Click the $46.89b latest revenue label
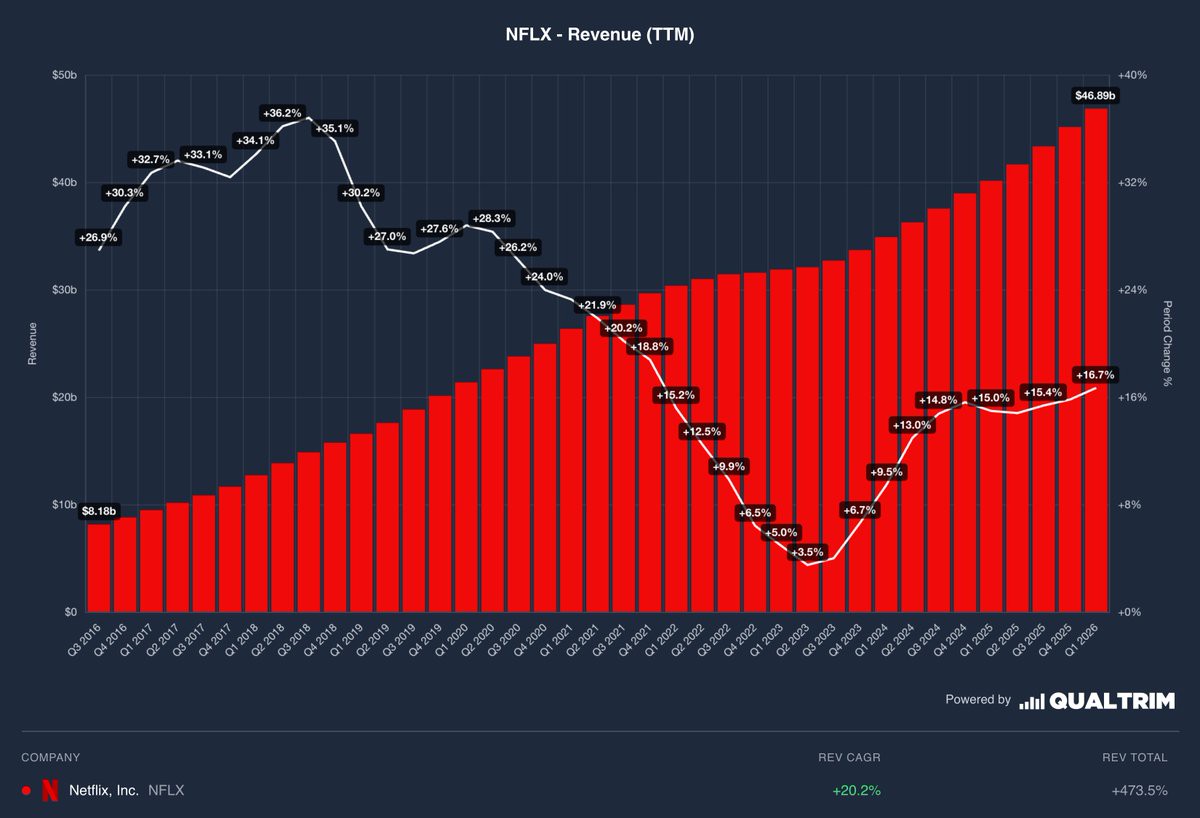This screenshot has height=818, width=1200. coord(1095,96)
